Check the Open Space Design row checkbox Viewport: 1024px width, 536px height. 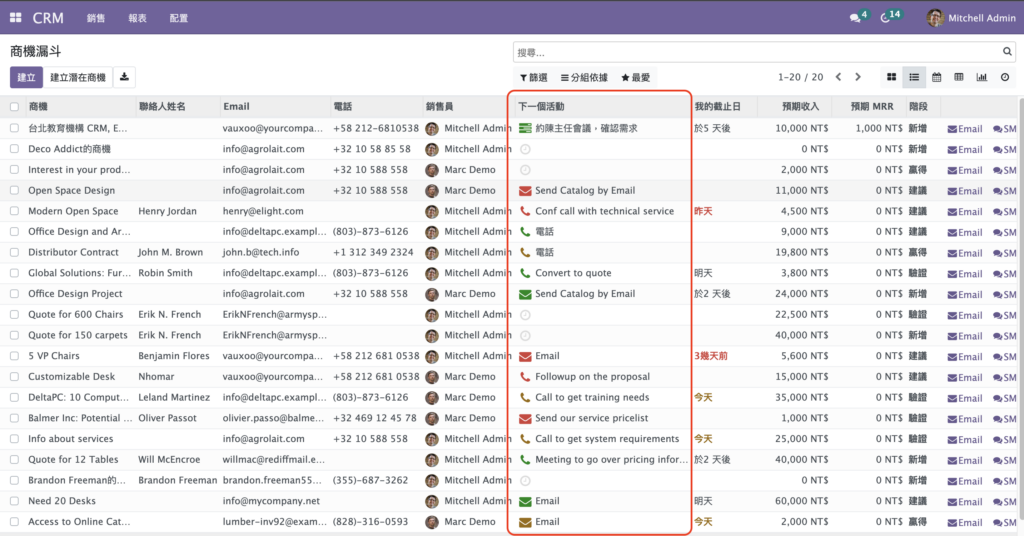pyautogui.click(x=14, y=191)
